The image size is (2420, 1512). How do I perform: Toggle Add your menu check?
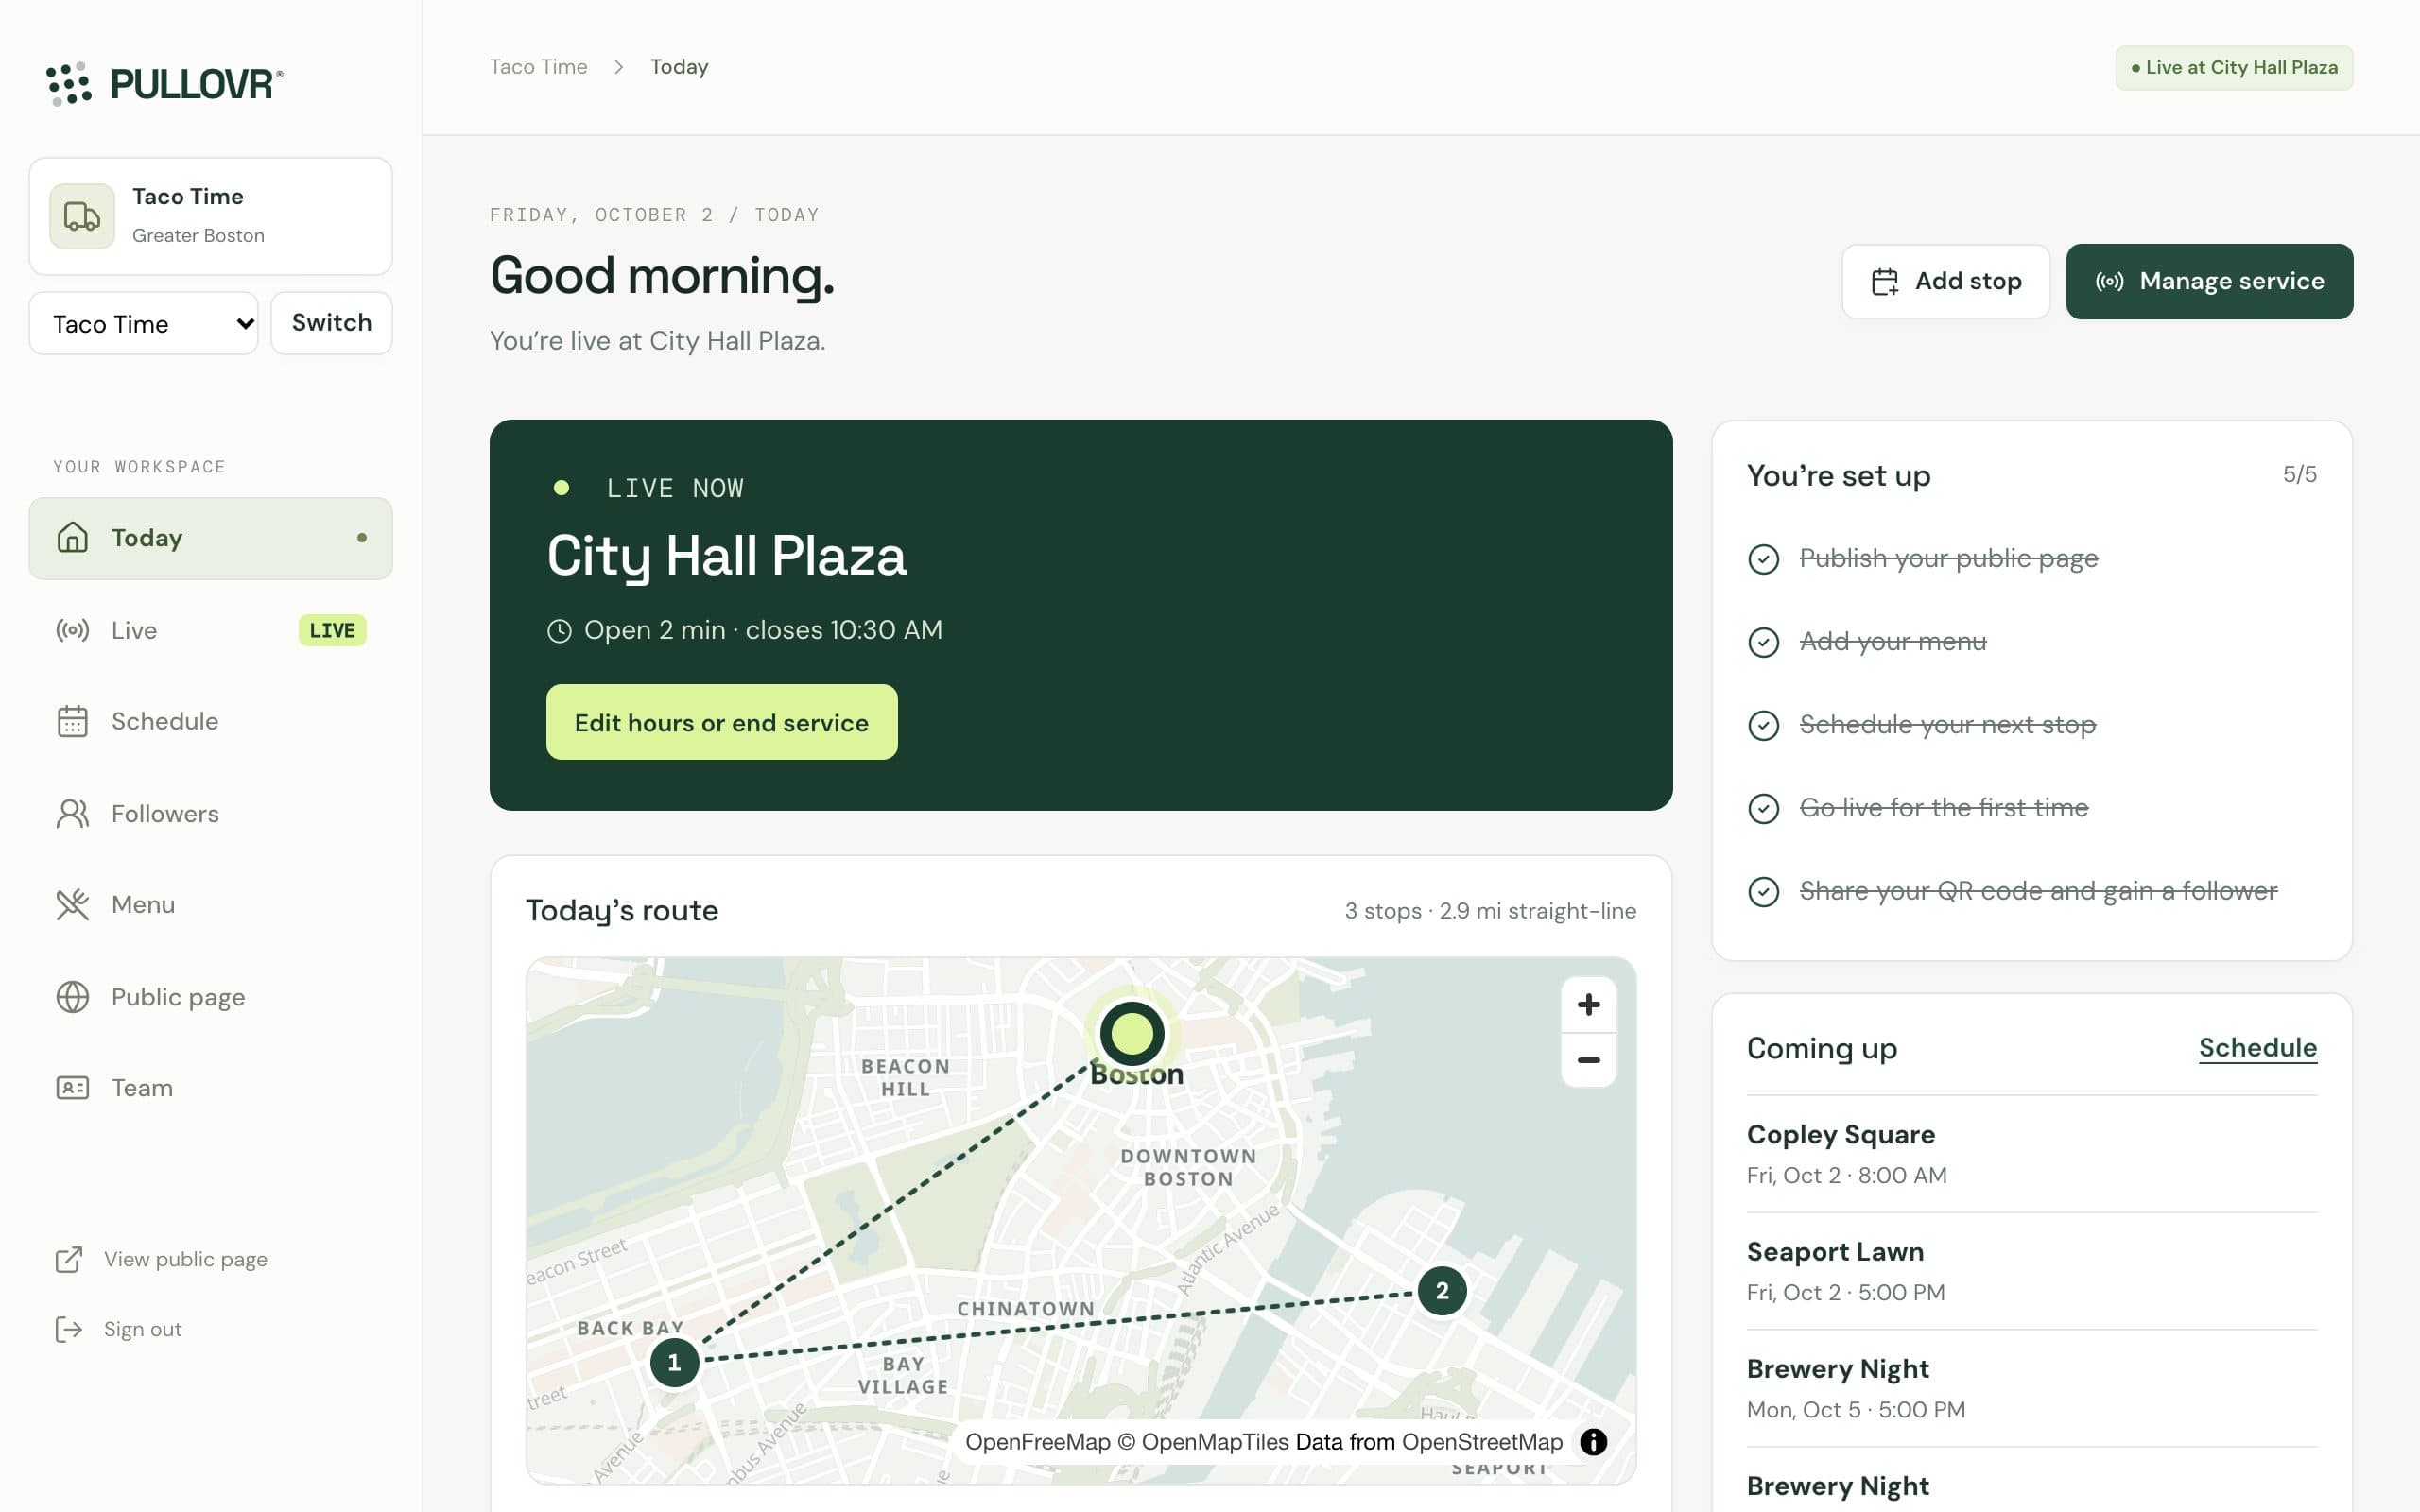coord(1763,642)
